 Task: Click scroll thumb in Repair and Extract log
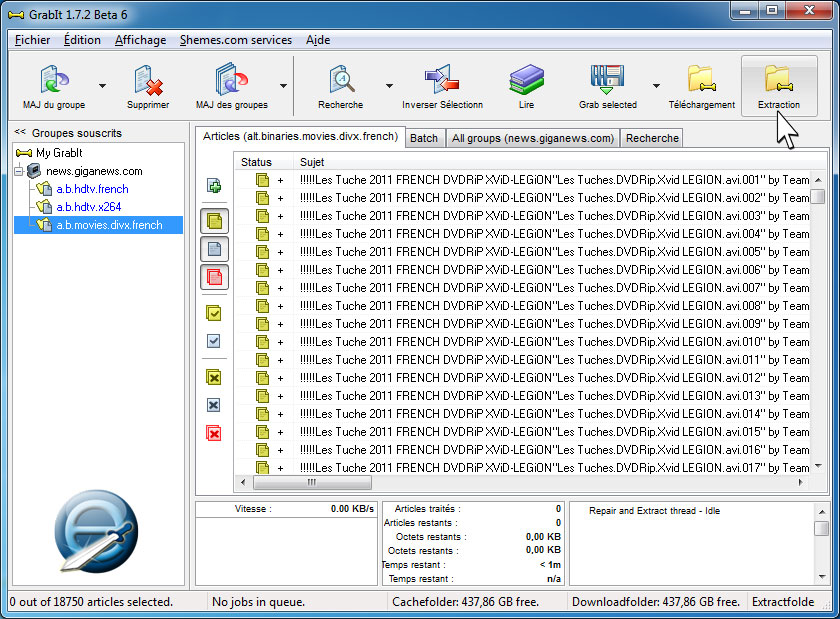(821, 528)
